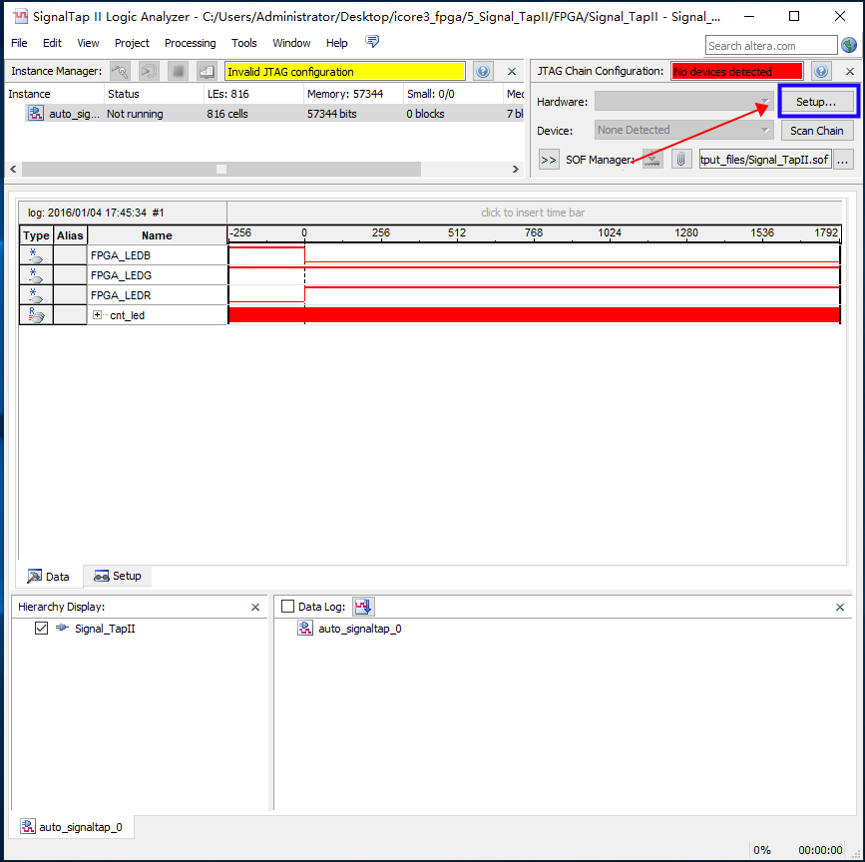This screenshot has width=865, height=862.
Task: Click the Search altera.com input field
Action: pos(771,45)
